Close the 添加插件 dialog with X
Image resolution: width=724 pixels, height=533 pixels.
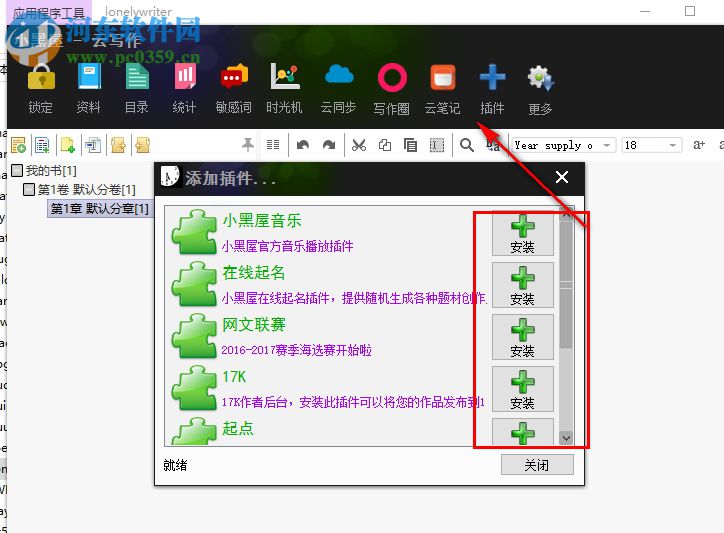562,177
